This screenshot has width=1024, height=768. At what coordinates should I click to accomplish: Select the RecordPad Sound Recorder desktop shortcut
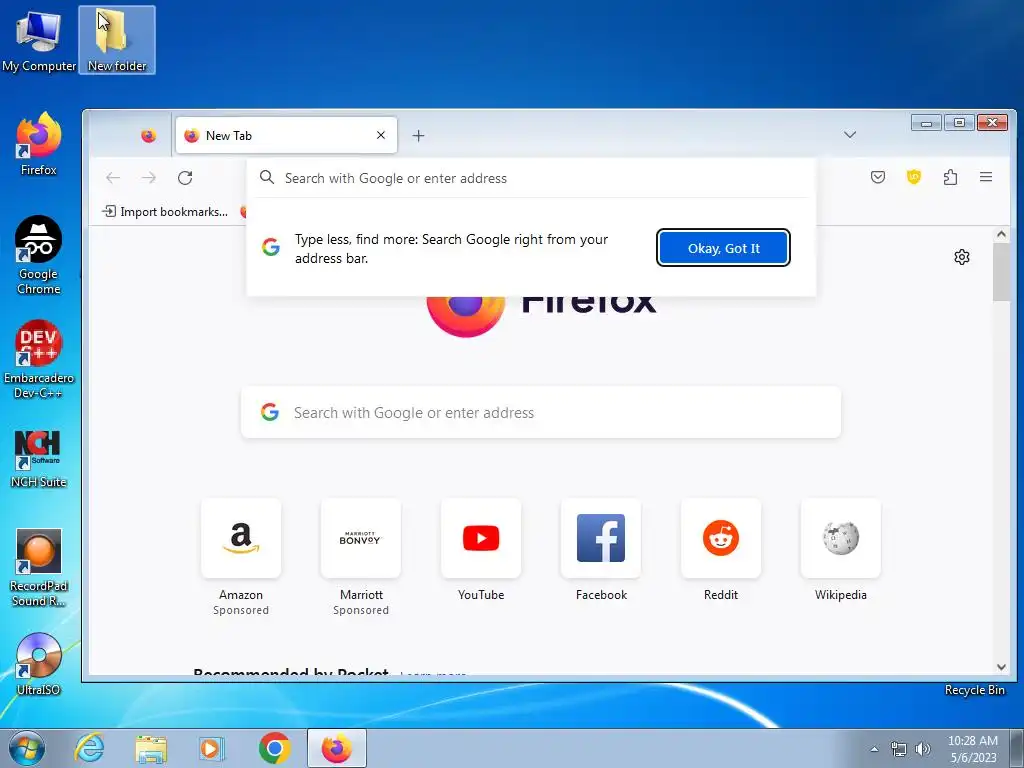39,567
